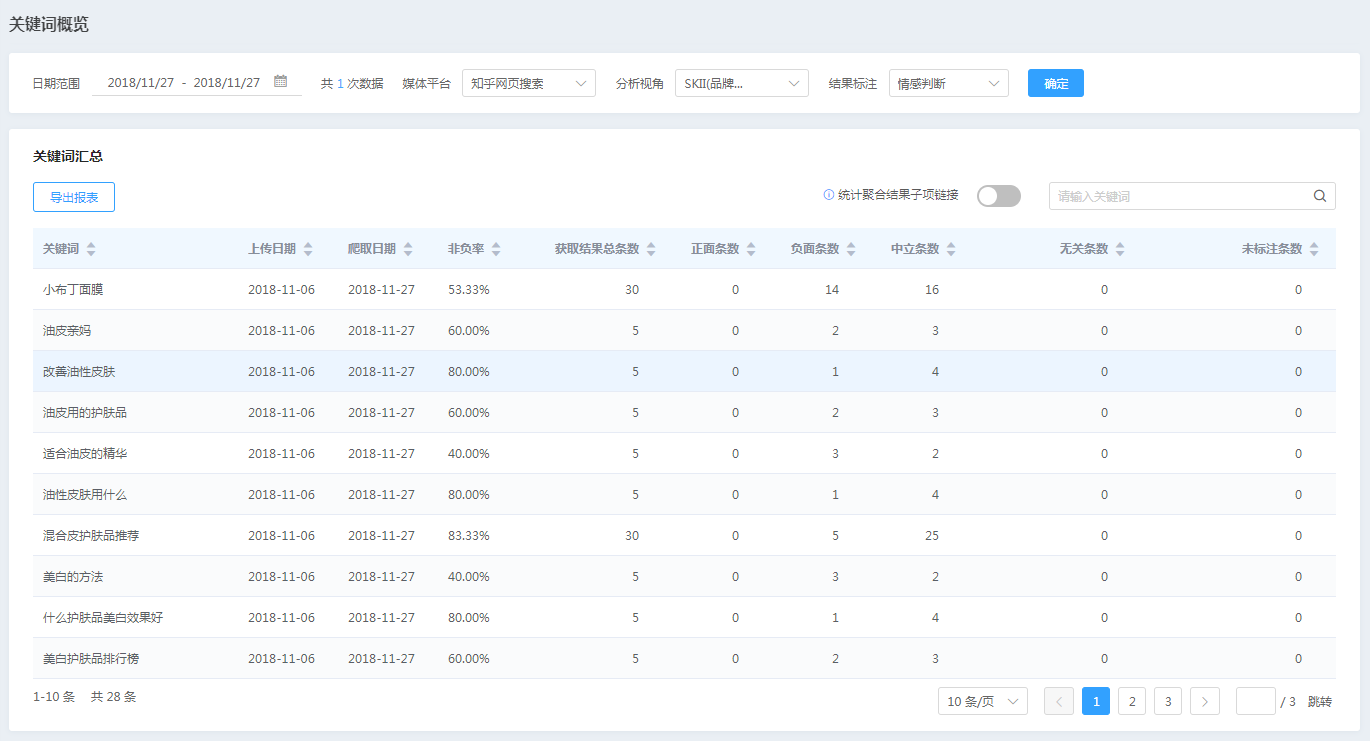Go to page 2
The height and width of the screenshot is (741, 1370).
(x=1132, y=701)
